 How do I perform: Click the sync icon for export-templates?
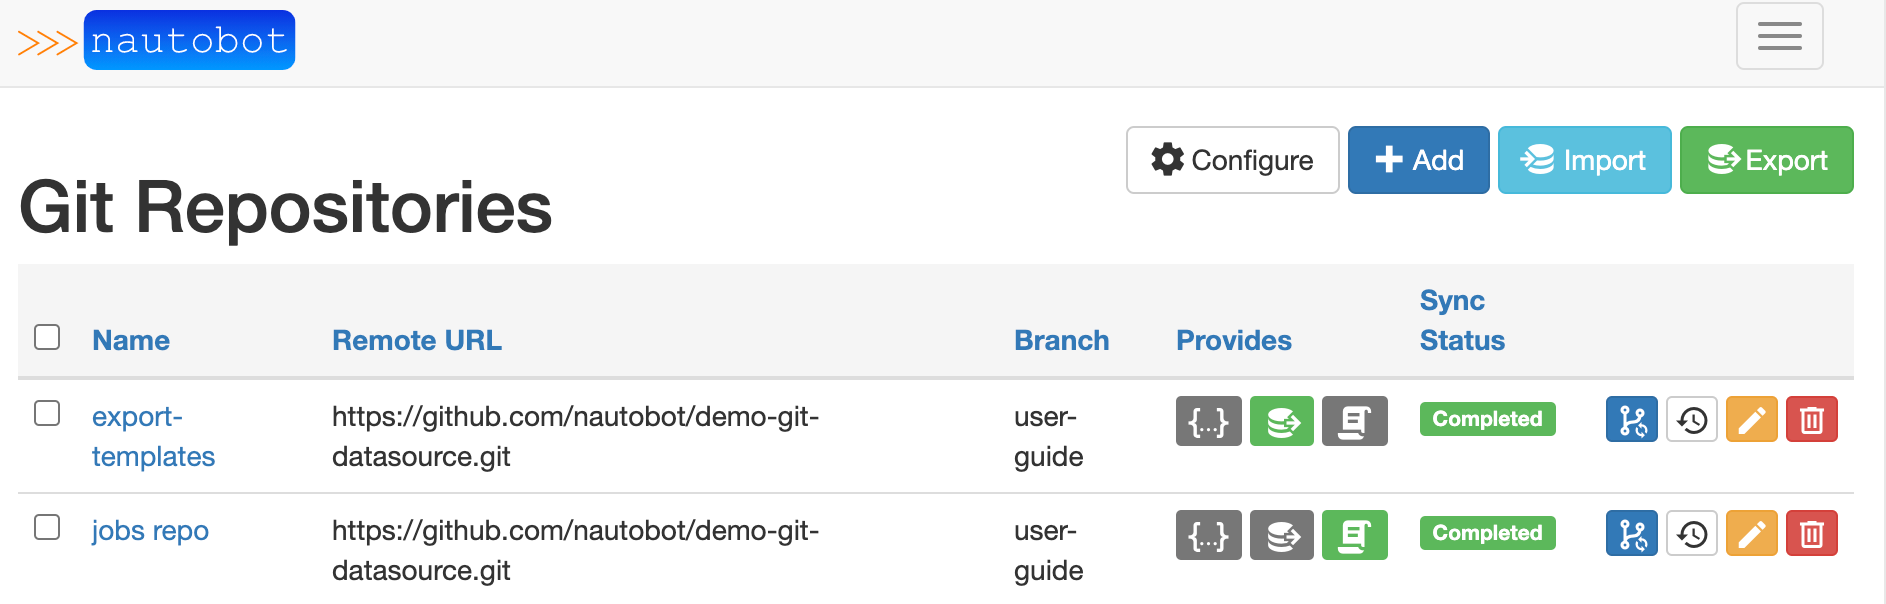[x=1631, y=420]
